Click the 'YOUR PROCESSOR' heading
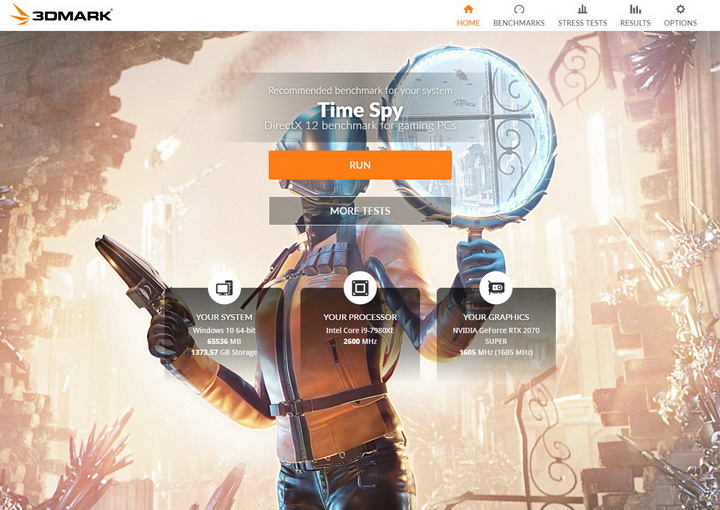The height and width of the screenshot is (510, 720). tap(360, 317)
